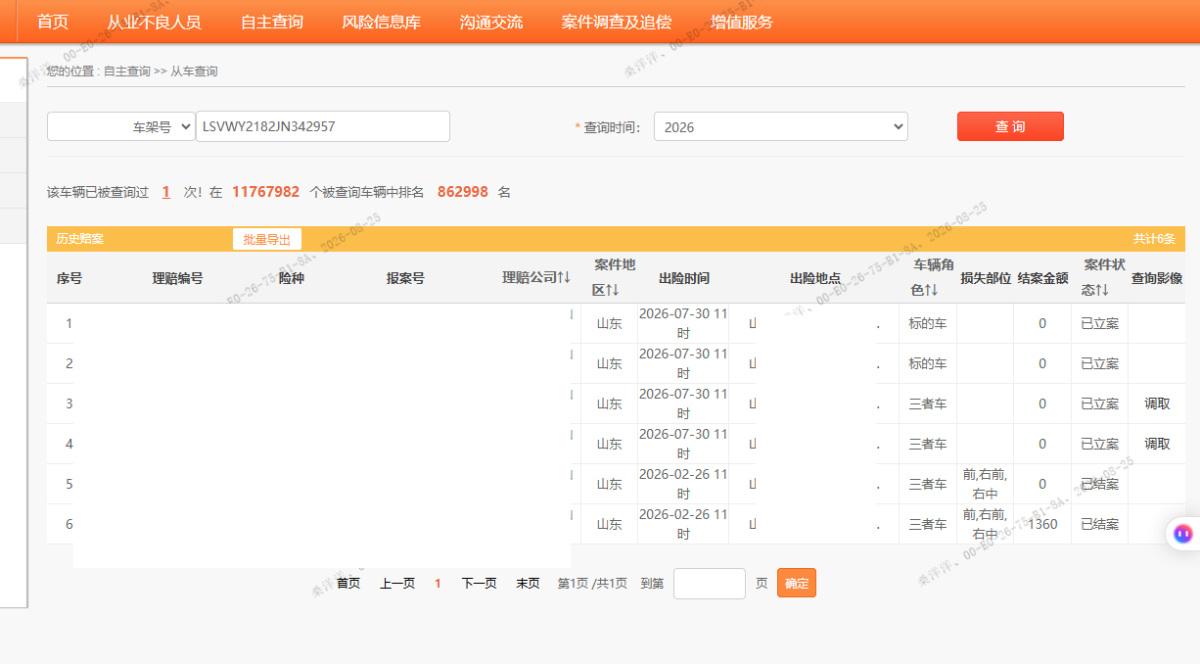The height and width of the screenshot is (664, 1200).
Task: Click the 确定 page jump button
Action: (x=797, y=583)
